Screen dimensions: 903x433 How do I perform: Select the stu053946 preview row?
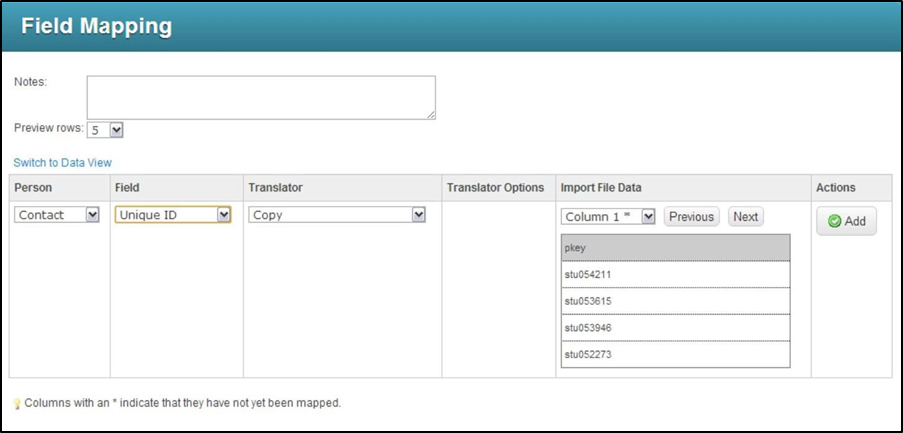coord(675,328)
